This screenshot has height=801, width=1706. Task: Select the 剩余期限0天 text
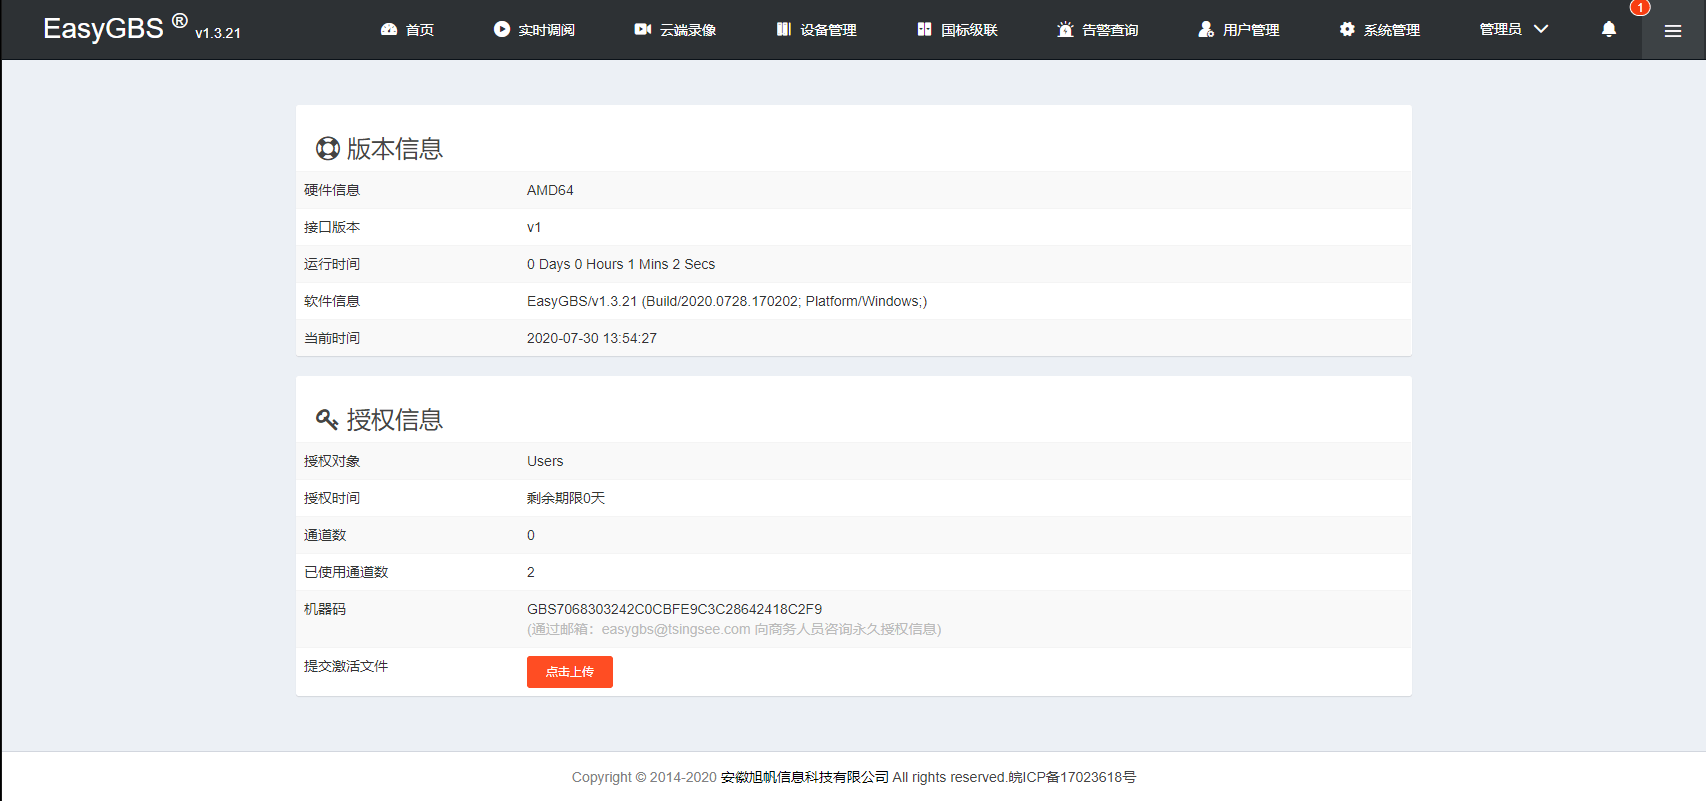566,498
